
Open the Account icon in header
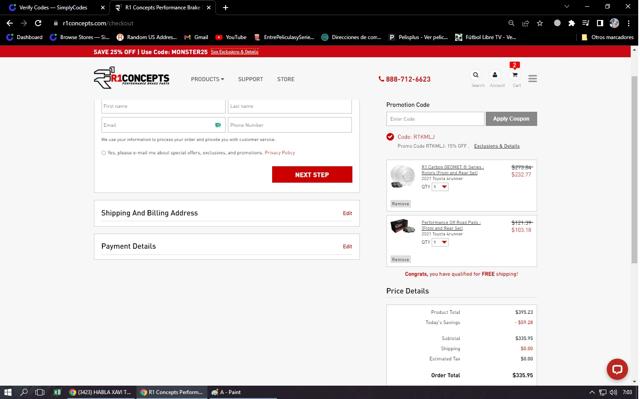point(495,75)
